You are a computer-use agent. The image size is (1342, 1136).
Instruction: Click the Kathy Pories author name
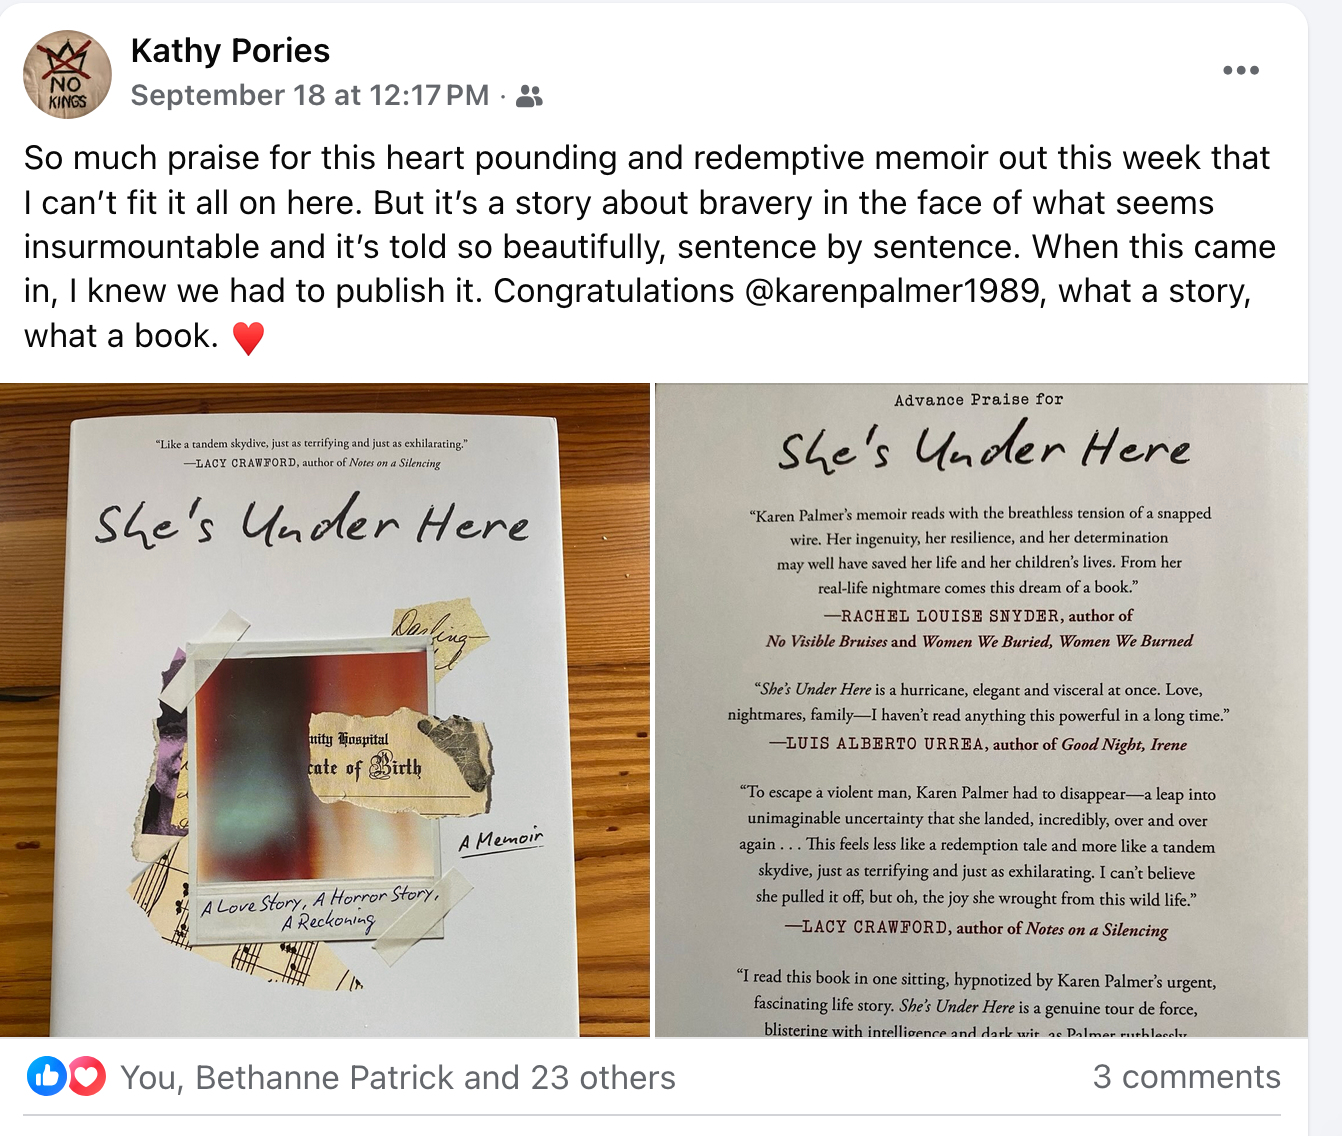[230, 50]
